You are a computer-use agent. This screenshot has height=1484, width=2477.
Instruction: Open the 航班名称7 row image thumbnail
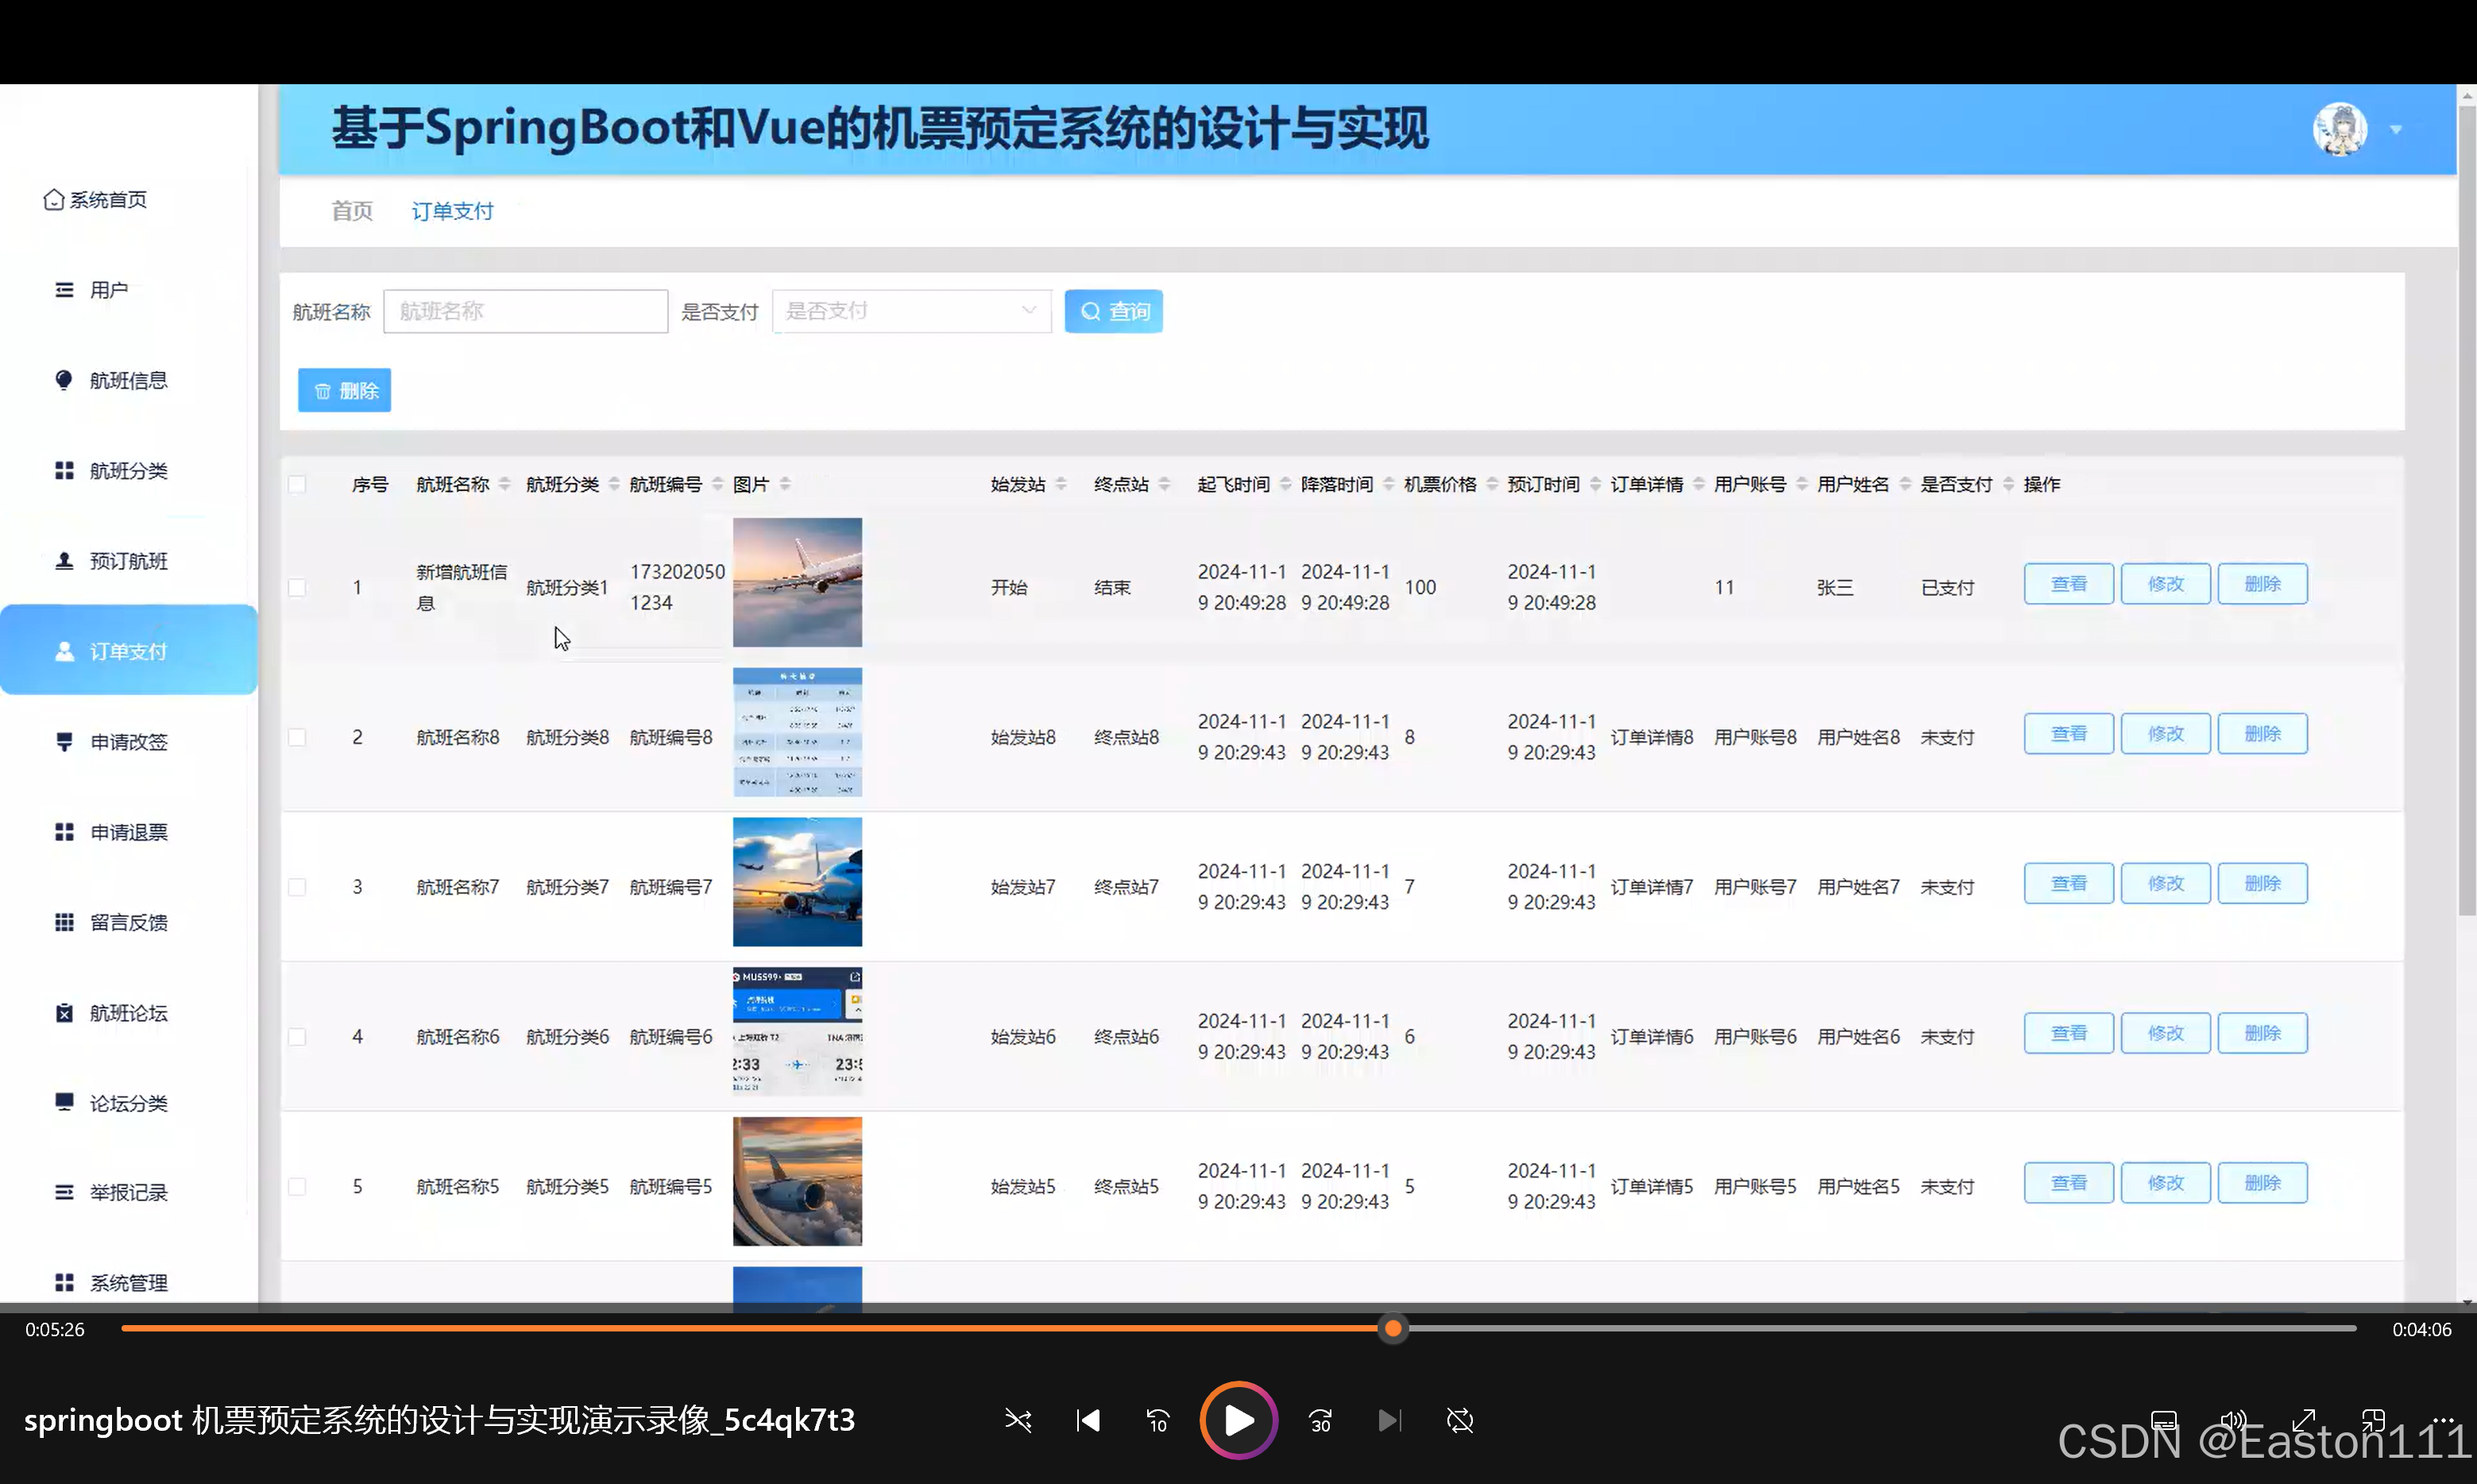click(x=797, y=882)
